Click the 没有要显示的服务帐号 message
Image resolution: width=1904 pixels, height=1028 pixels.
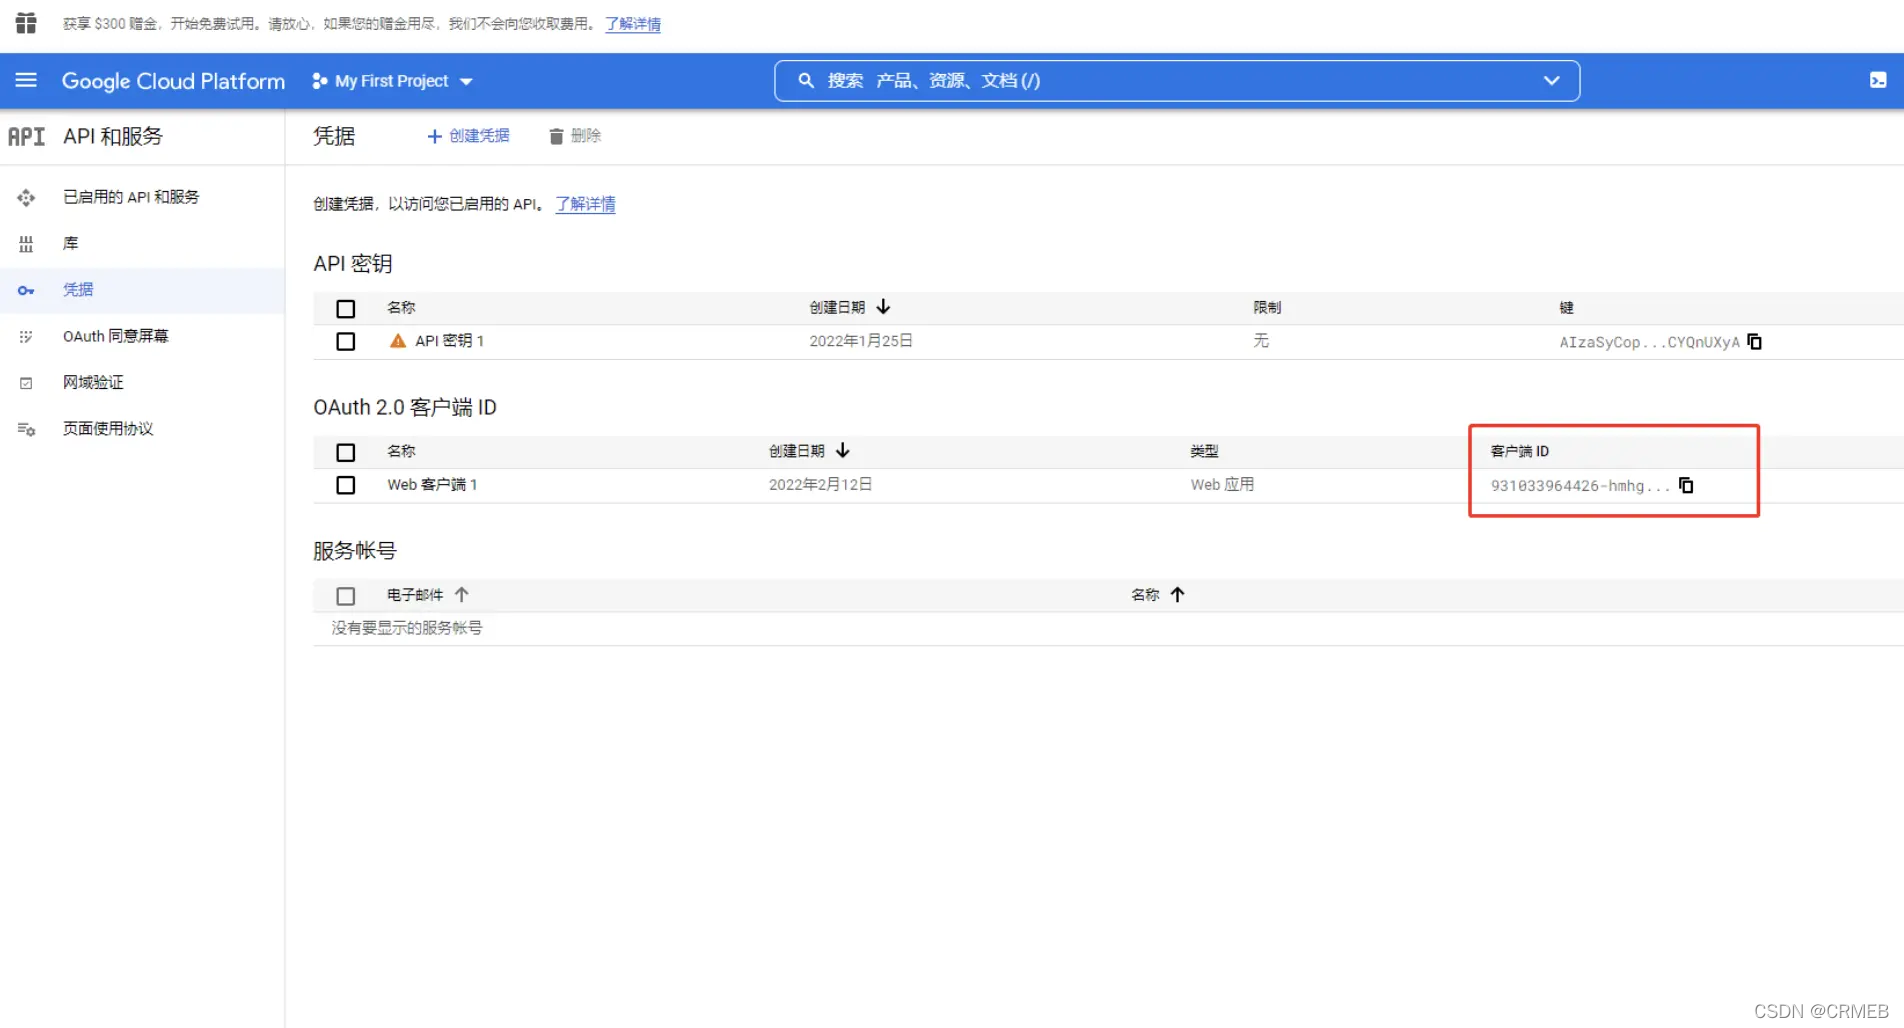(x=407, y=628)
